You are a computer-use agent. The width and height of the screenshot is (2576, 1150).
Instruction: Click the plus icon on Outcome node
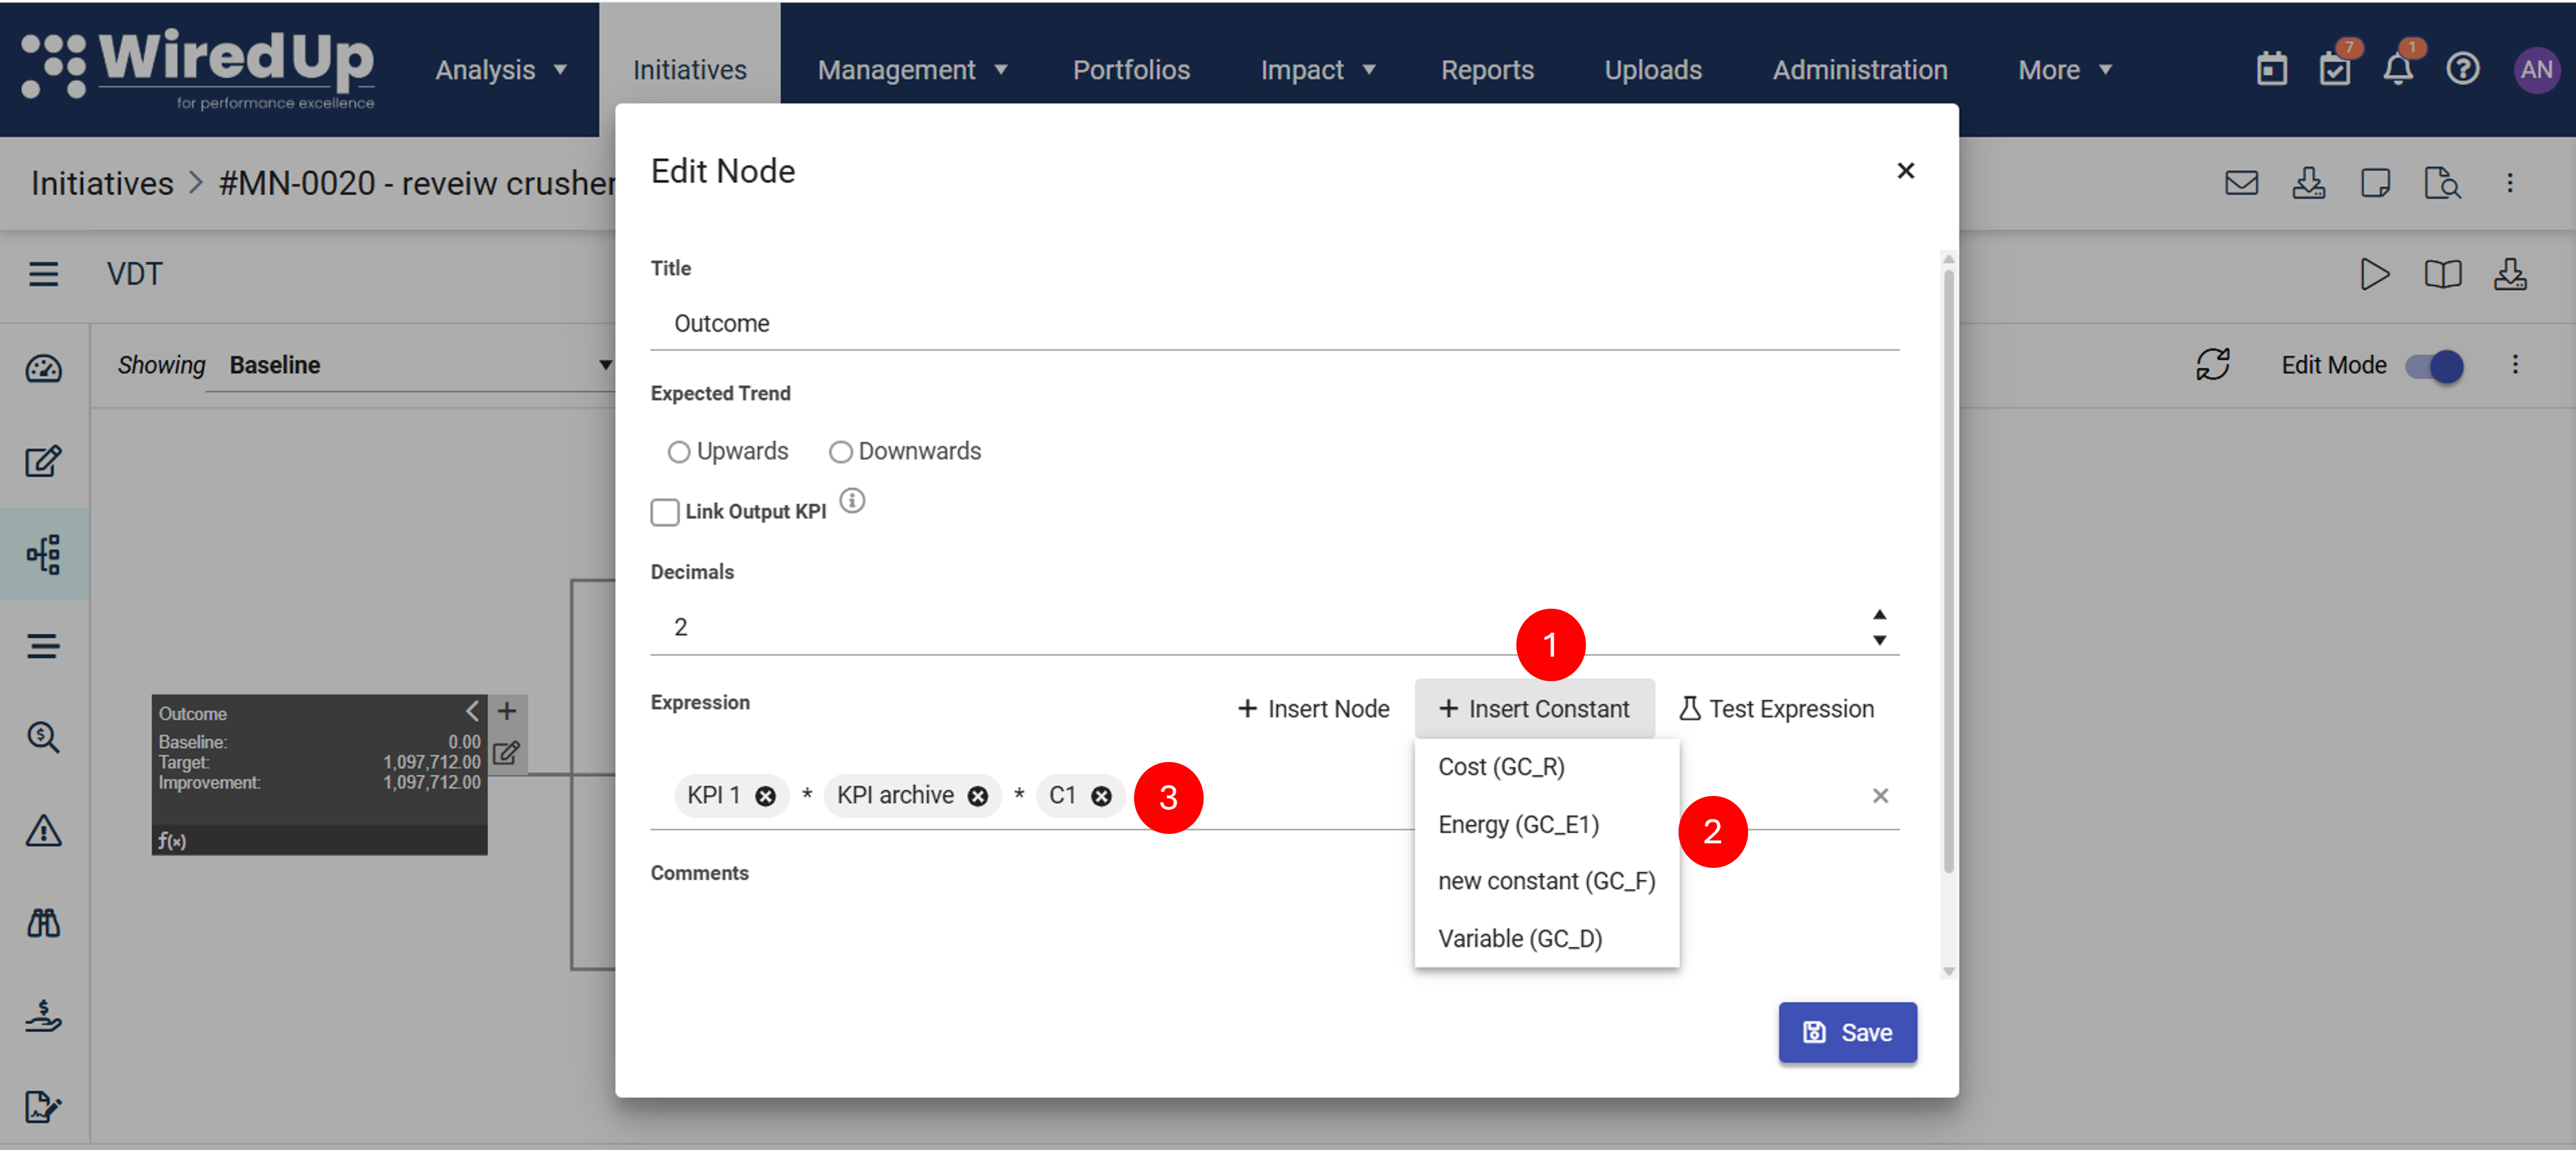507,711
